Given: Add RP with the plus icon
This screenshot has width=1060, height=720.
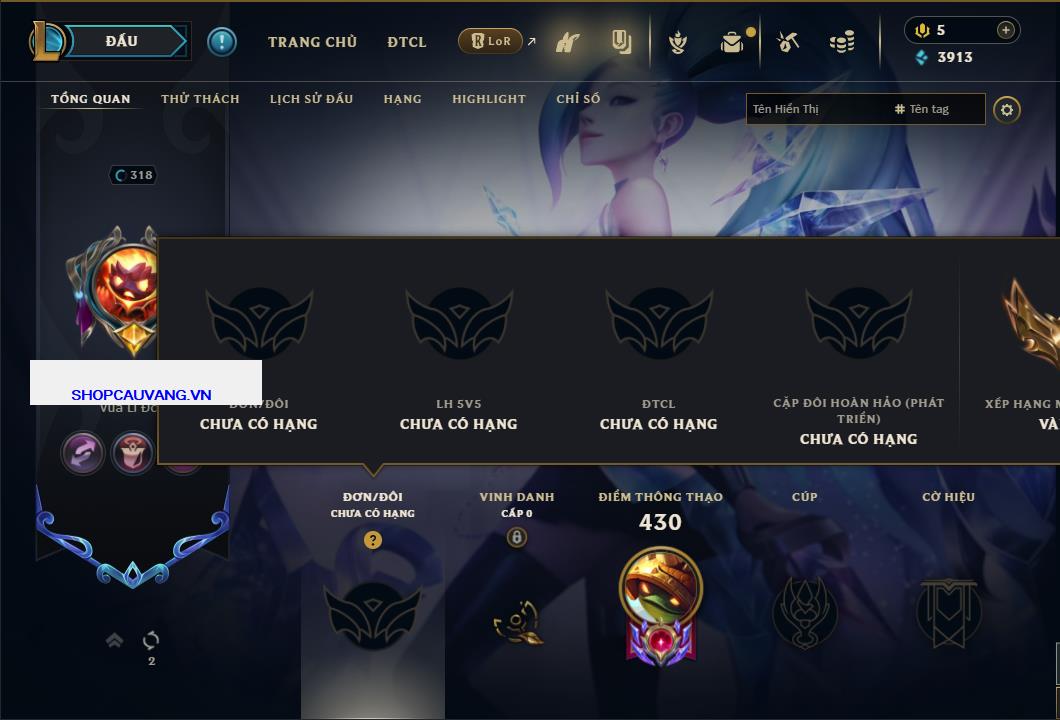Looking at the screenshot, I should tap(1006, 30).
